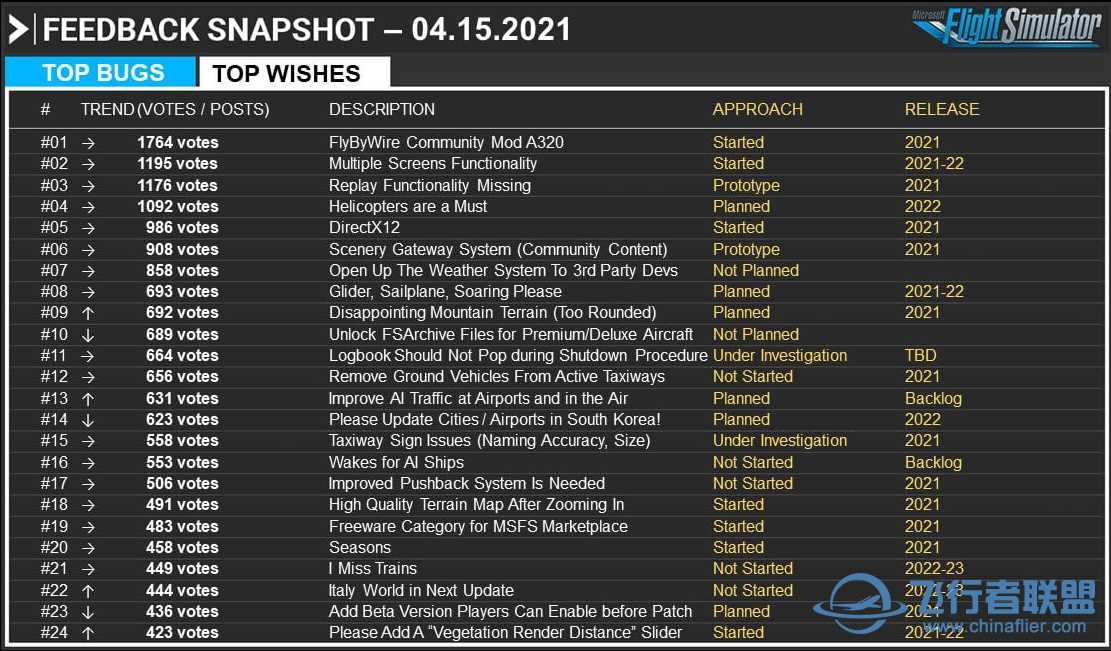The image size is (1111, 651).
Task: Click the RELEASE column header
Action: [x=942, y=109]
